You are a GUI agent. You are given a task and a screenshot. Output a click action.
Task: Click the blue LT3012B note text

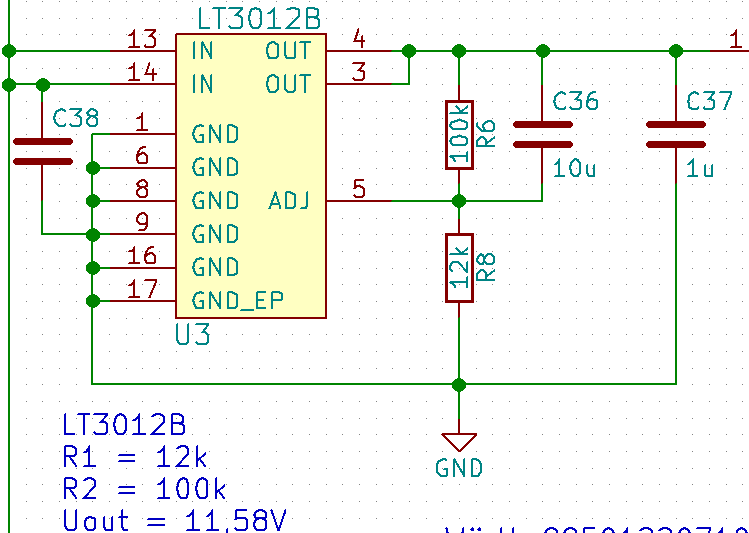coord(124,425)
